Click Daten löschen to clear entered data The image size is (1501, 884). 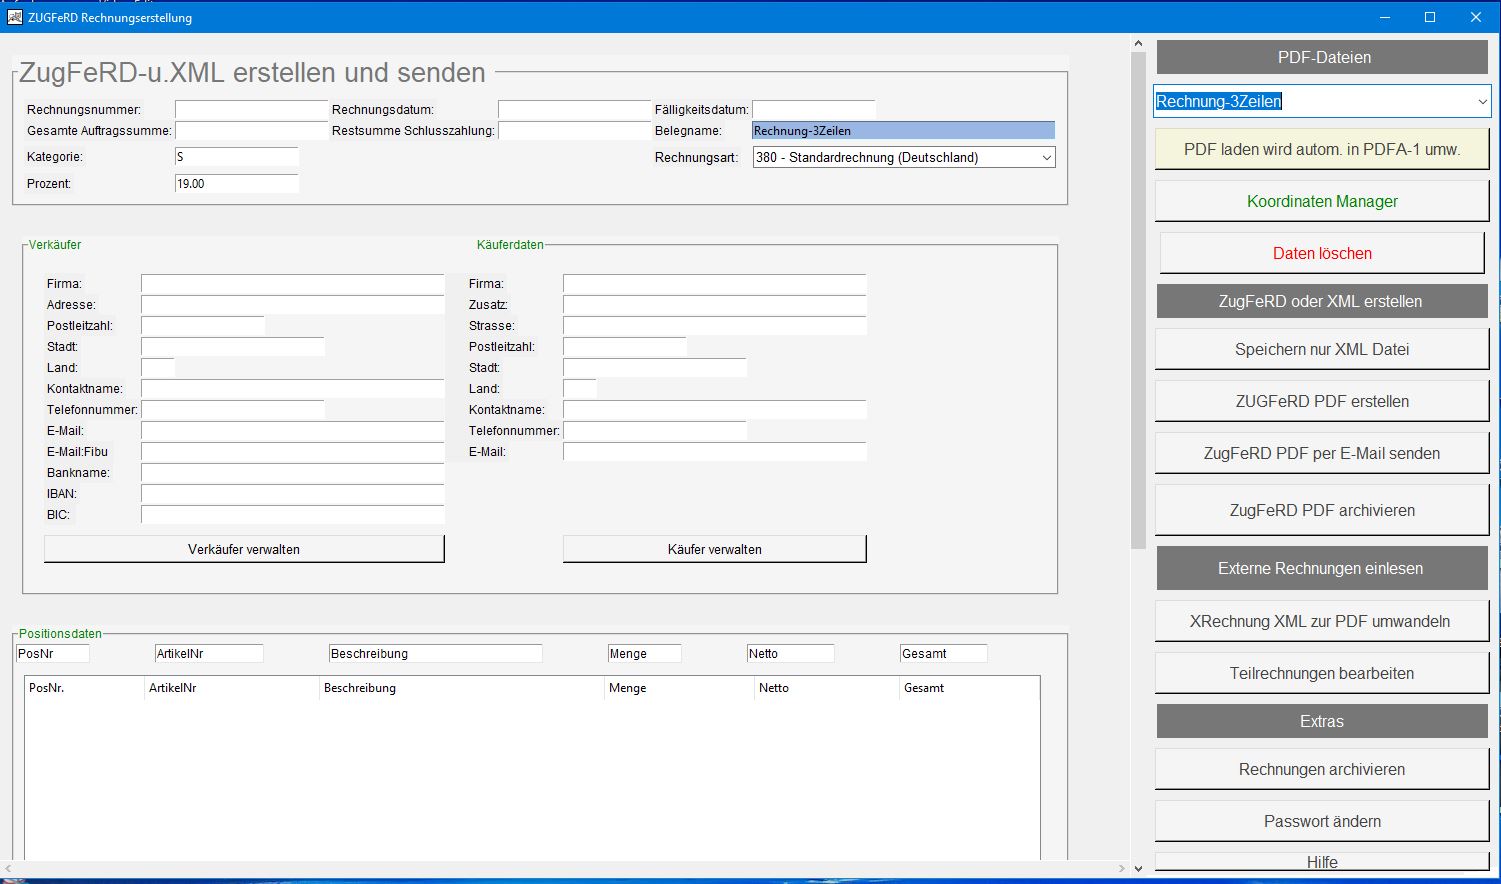tap(1321, 253)
